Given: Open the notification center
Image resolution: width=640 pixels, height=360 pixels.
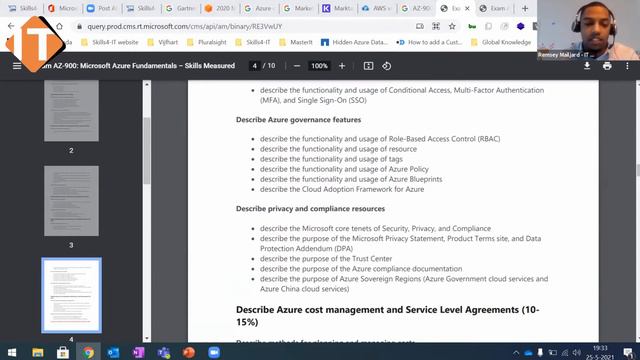Looking at the screenshot, I should (628, 353).
